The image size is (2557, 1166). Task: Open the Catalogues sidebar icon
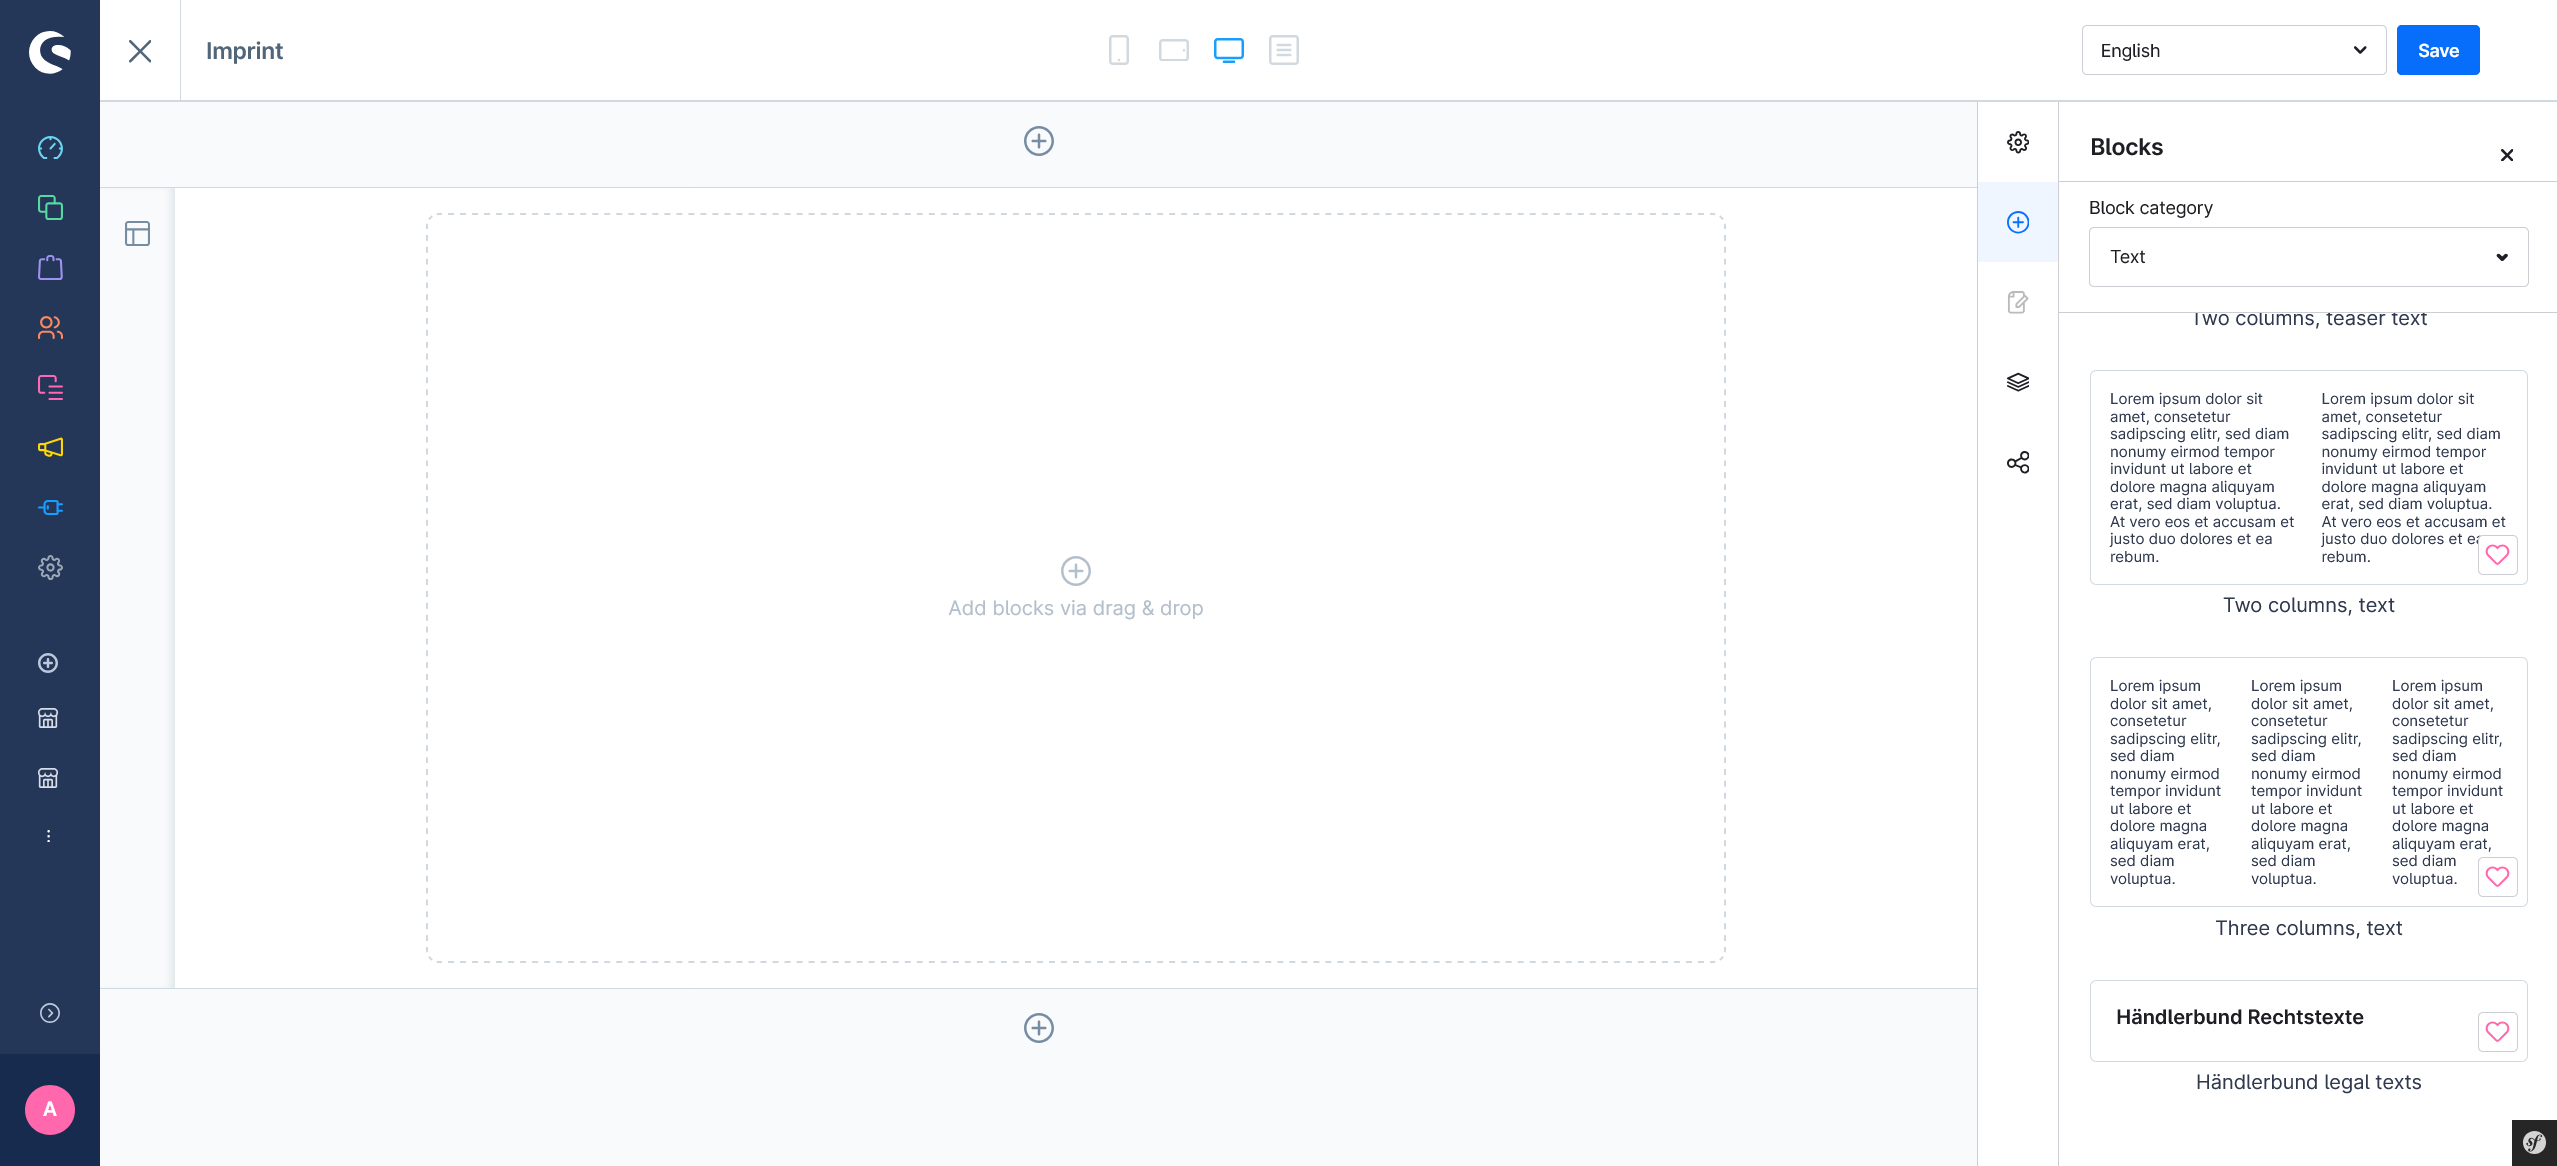50,208
